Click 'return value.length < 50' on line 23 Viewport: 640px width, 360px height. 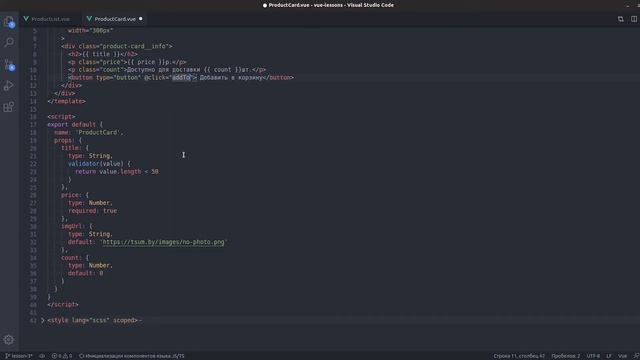click(x=117, y=171)
